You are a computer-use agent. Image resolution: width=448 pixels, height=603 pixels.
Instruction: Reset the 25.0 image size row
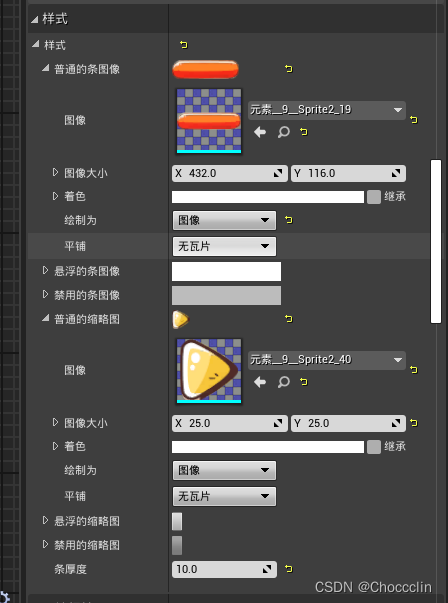click(413, 423)
